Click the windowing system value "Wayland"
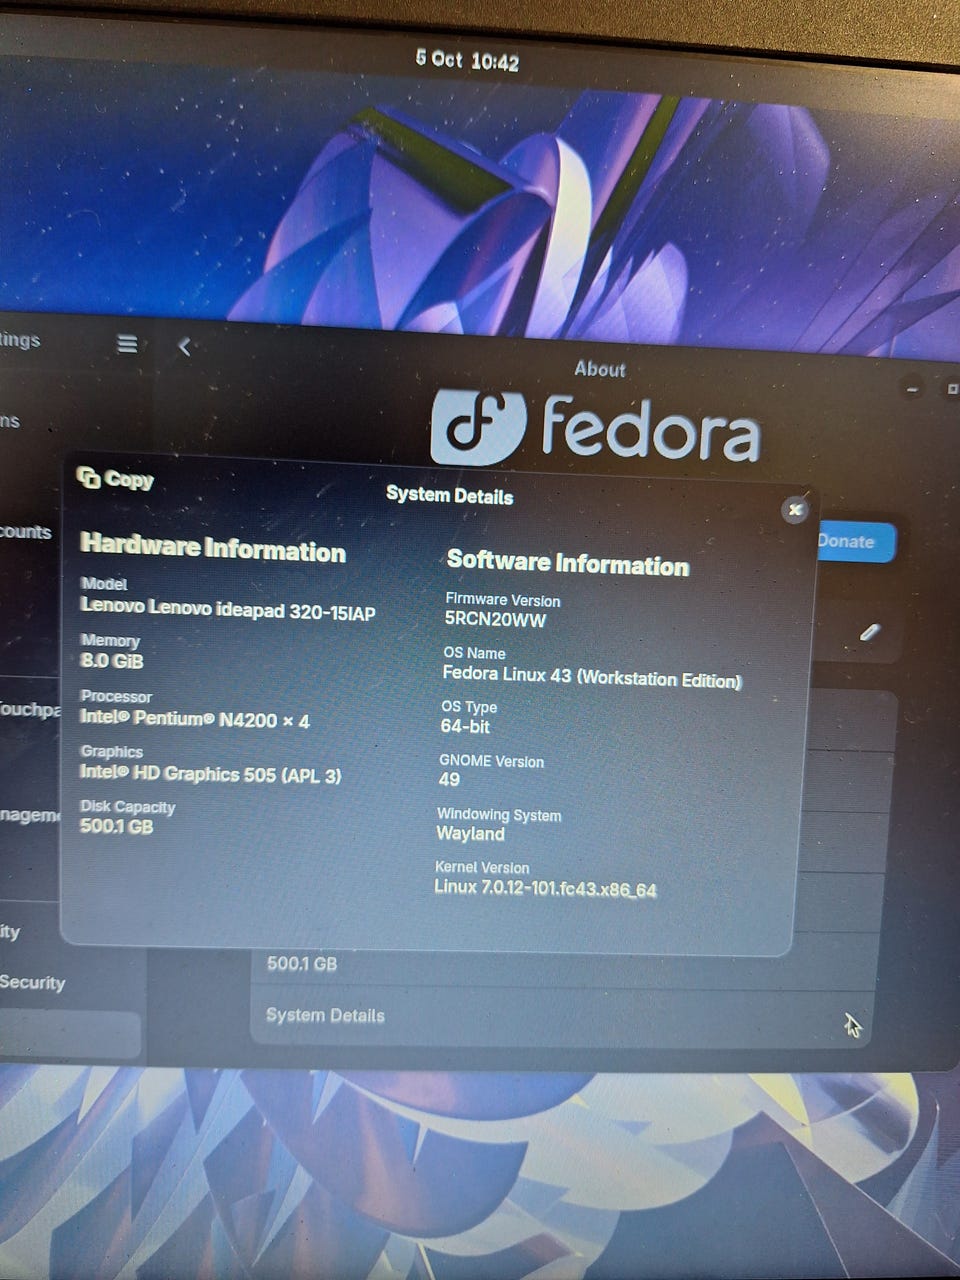Screen dimensions: 960x1280 tap(470, 833)
